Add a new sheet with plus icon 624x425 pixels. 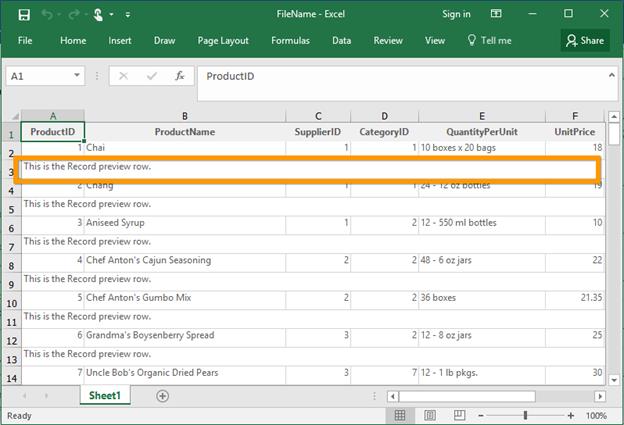(162, 396)
